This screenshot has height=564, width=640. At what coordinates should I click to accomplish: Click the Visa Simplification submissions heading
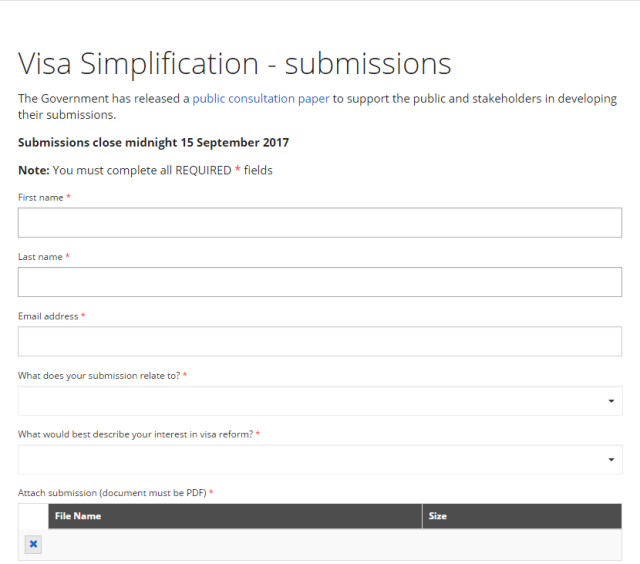click(235, 63)
